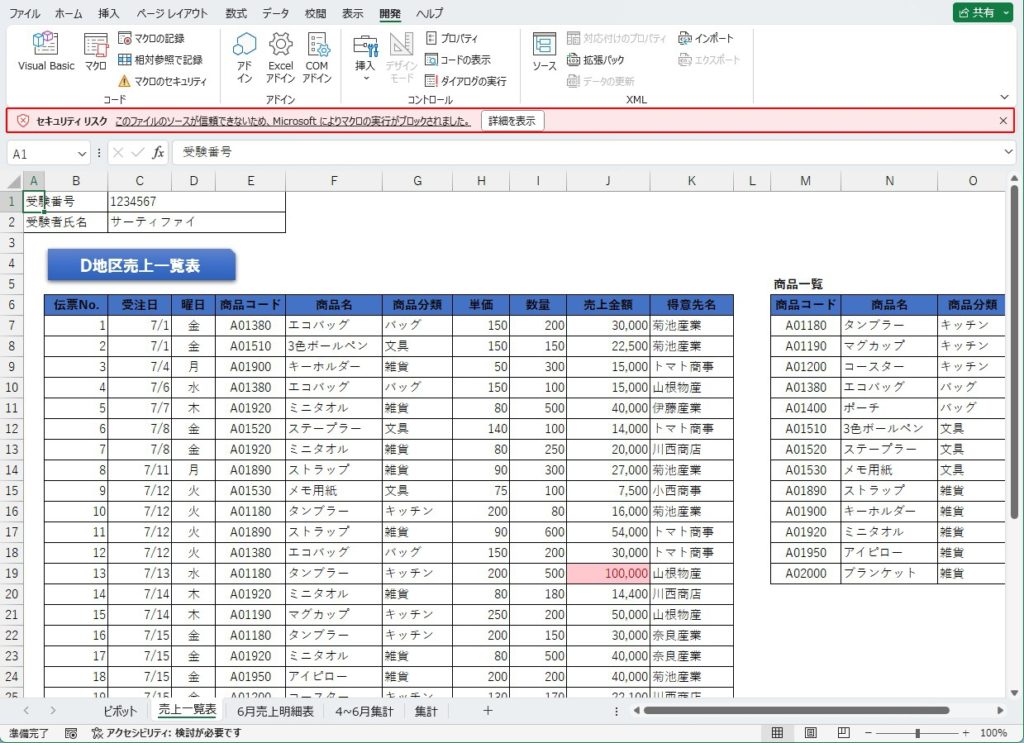Open the COM アドイン dialog
Viewport: 1024px width, 743px height.
[317, 55]
